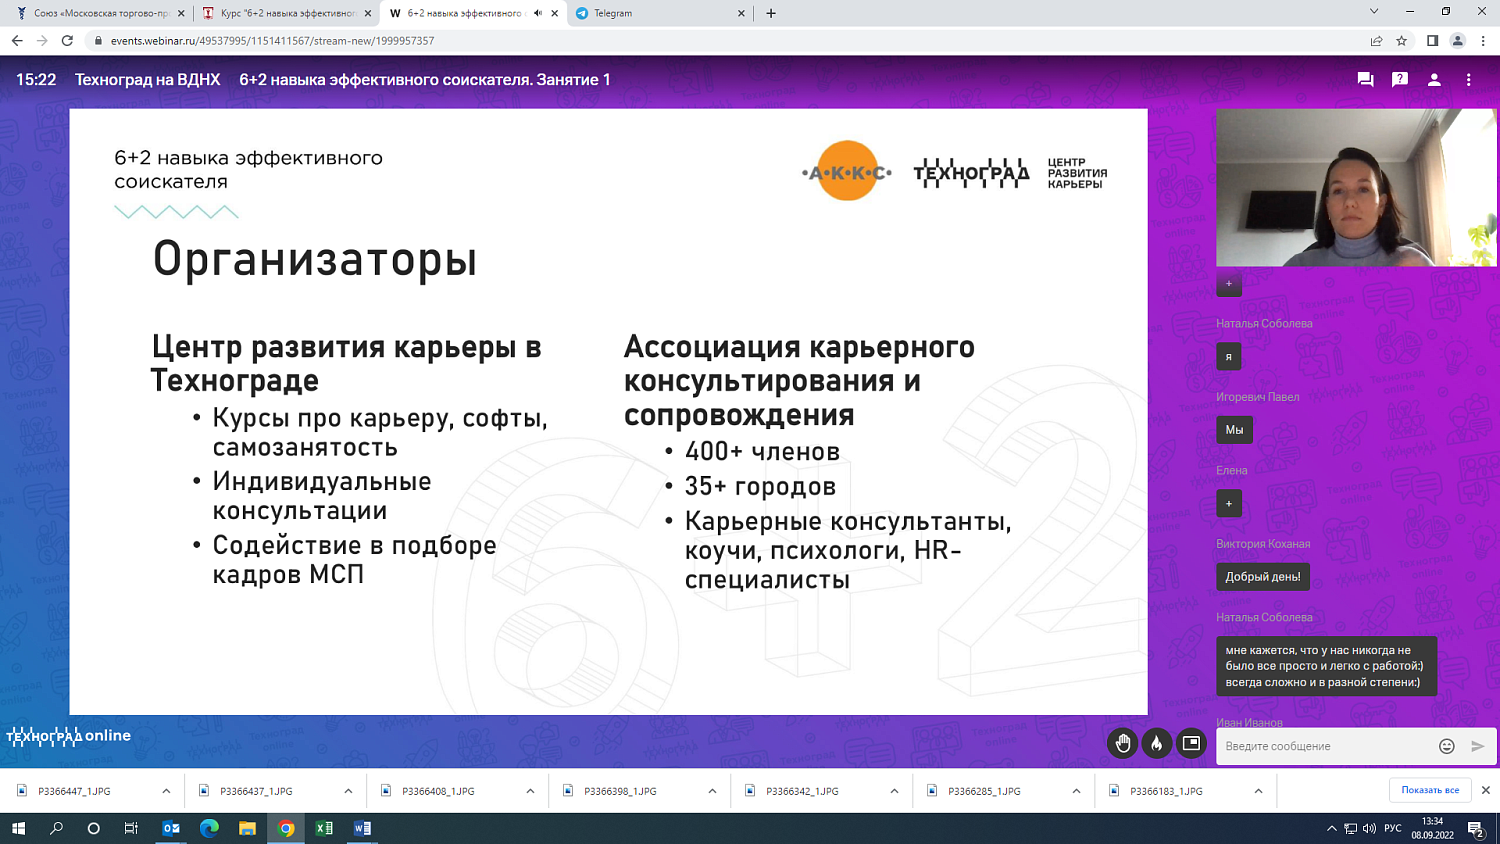Open Chrome profile avatar
Screen dimensions: 1500x844
[1458, 41]
